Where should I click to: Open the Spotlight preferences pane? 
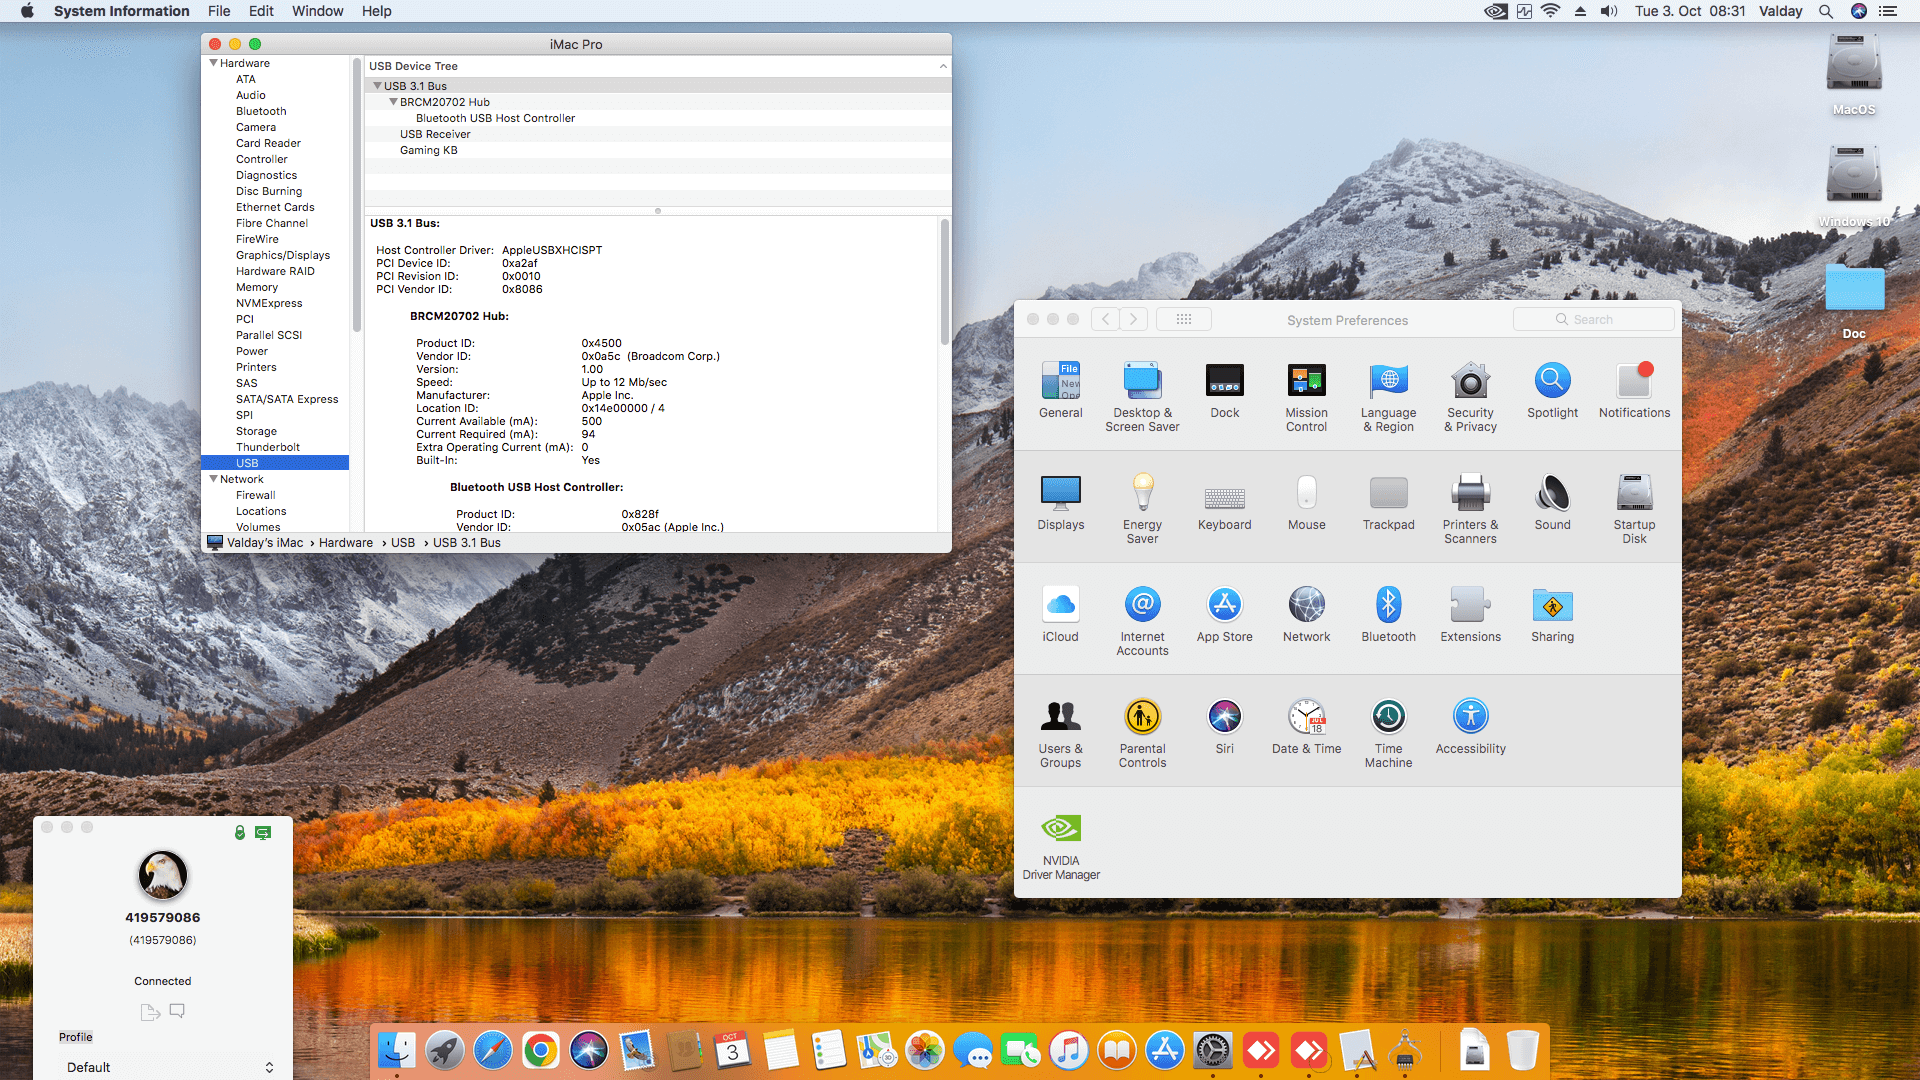click(1552, 390)
